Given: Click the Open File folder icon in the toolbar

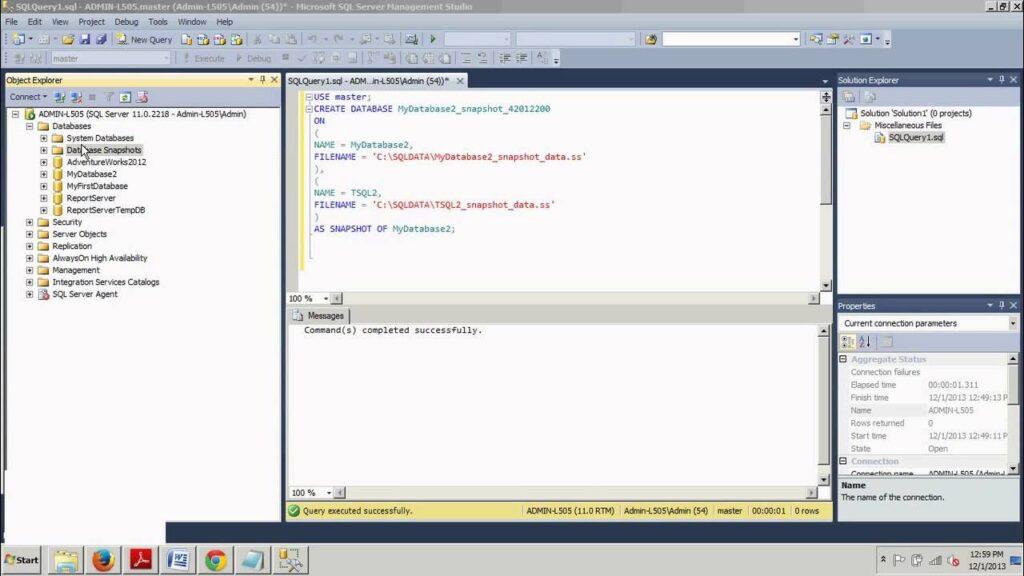Looking at the screenshot, I should pyautogui.click(x=68, y=39).
